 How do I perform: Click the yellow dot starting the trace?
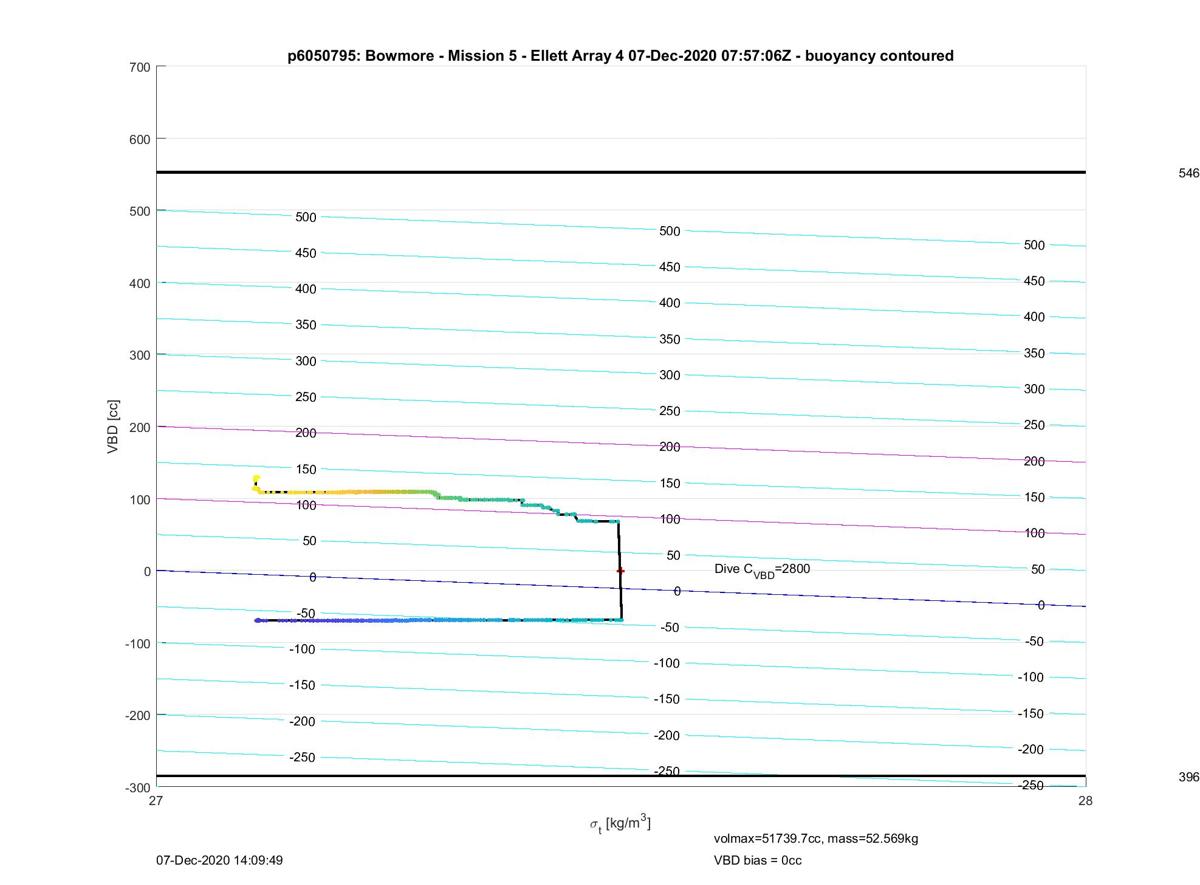click(256, 479)
